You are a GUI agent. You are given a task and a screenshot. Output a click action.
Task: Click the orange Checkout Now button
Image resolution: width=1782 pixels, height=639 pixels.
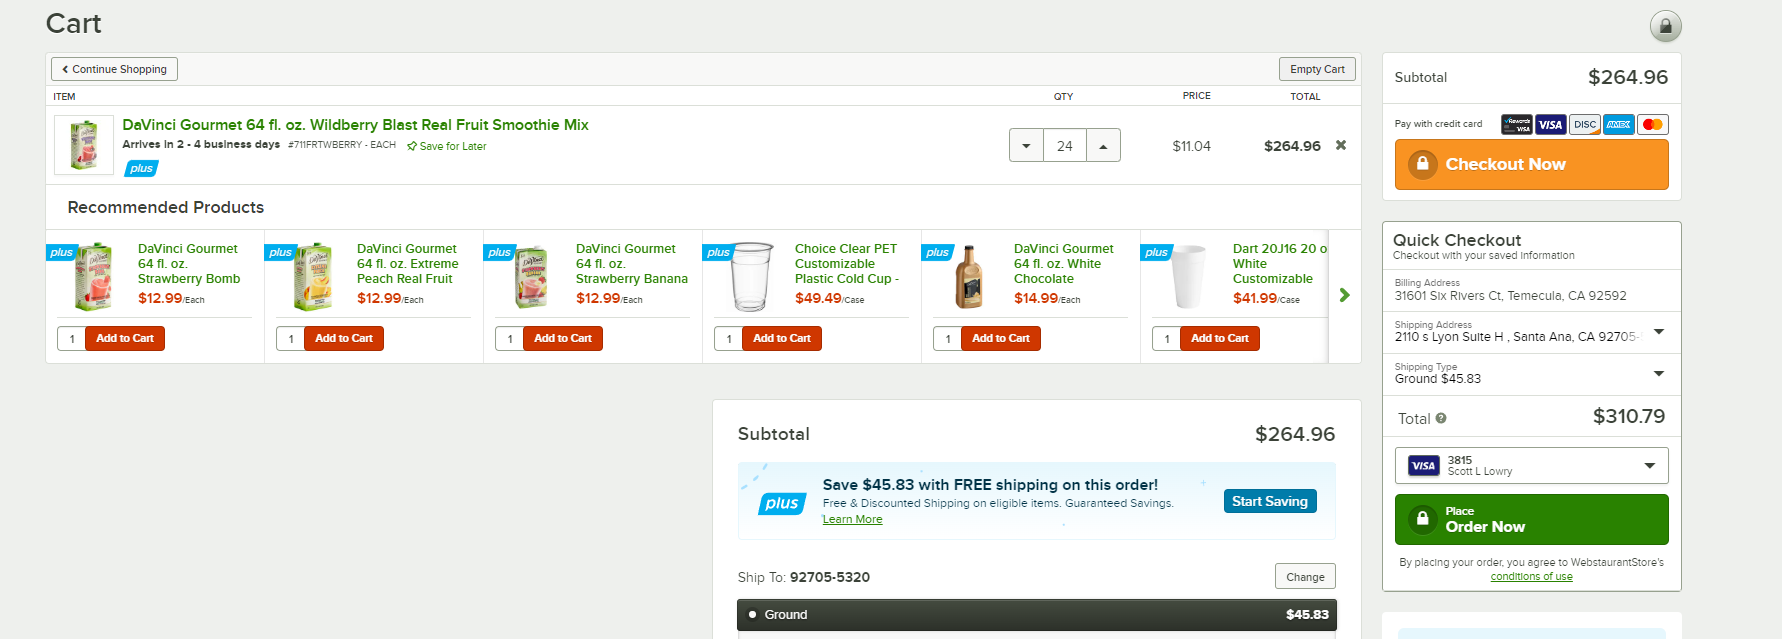click(x=1531, y=164)
